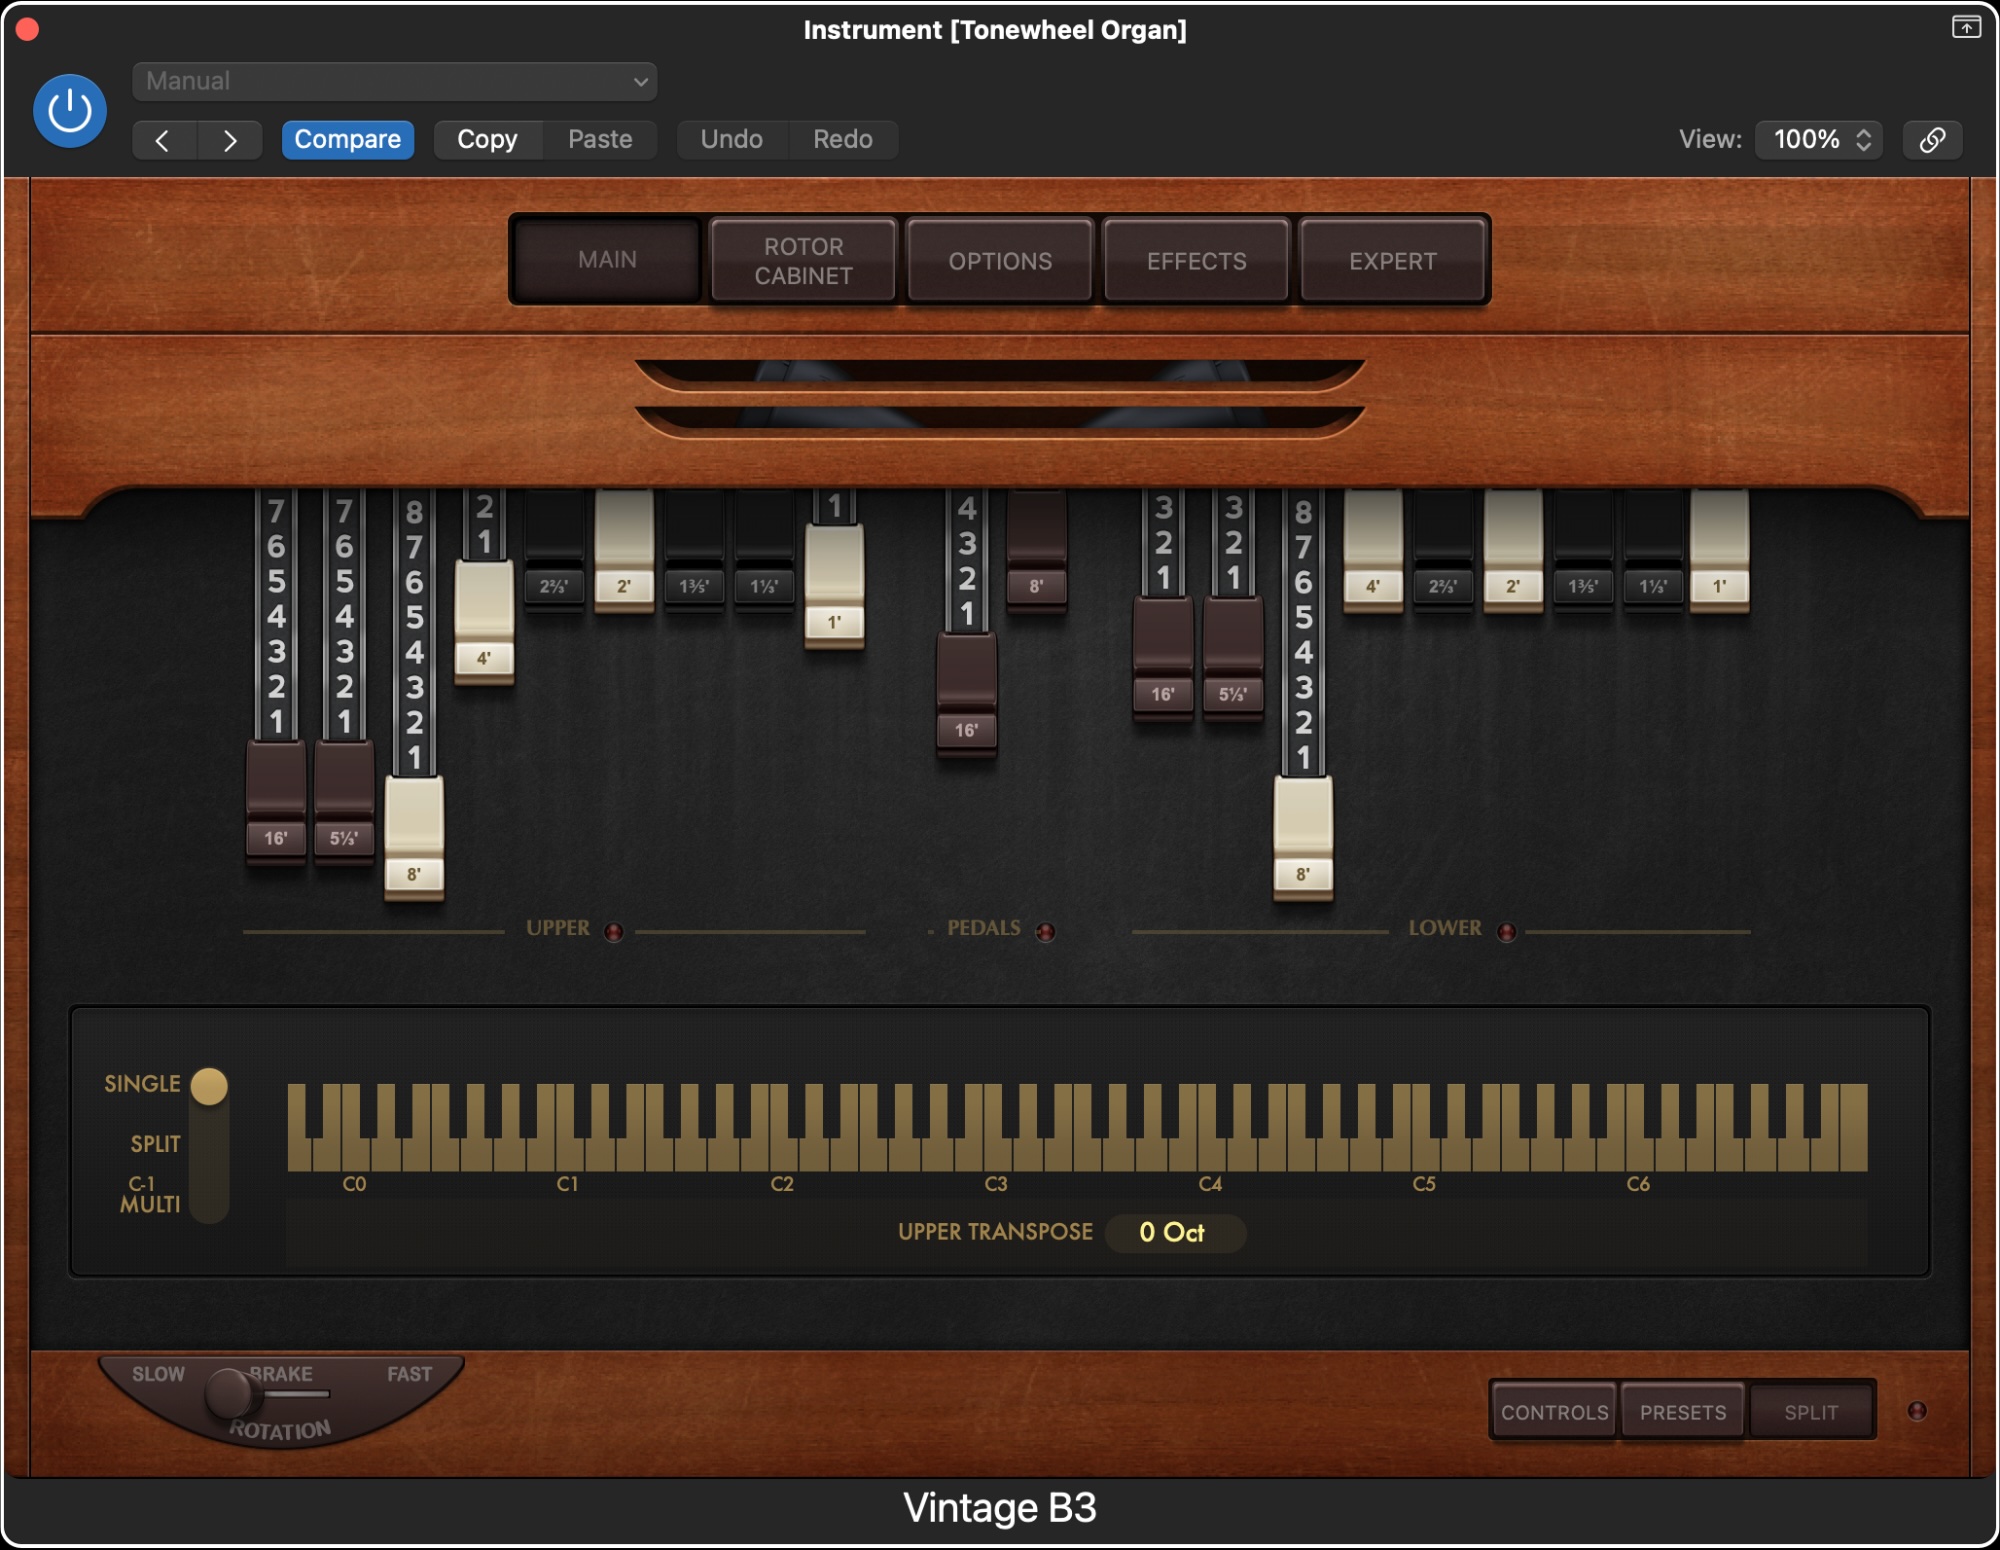Click the lower 2⅔' drawbar handle
2000x1550 pixels.
[1443, 550]
